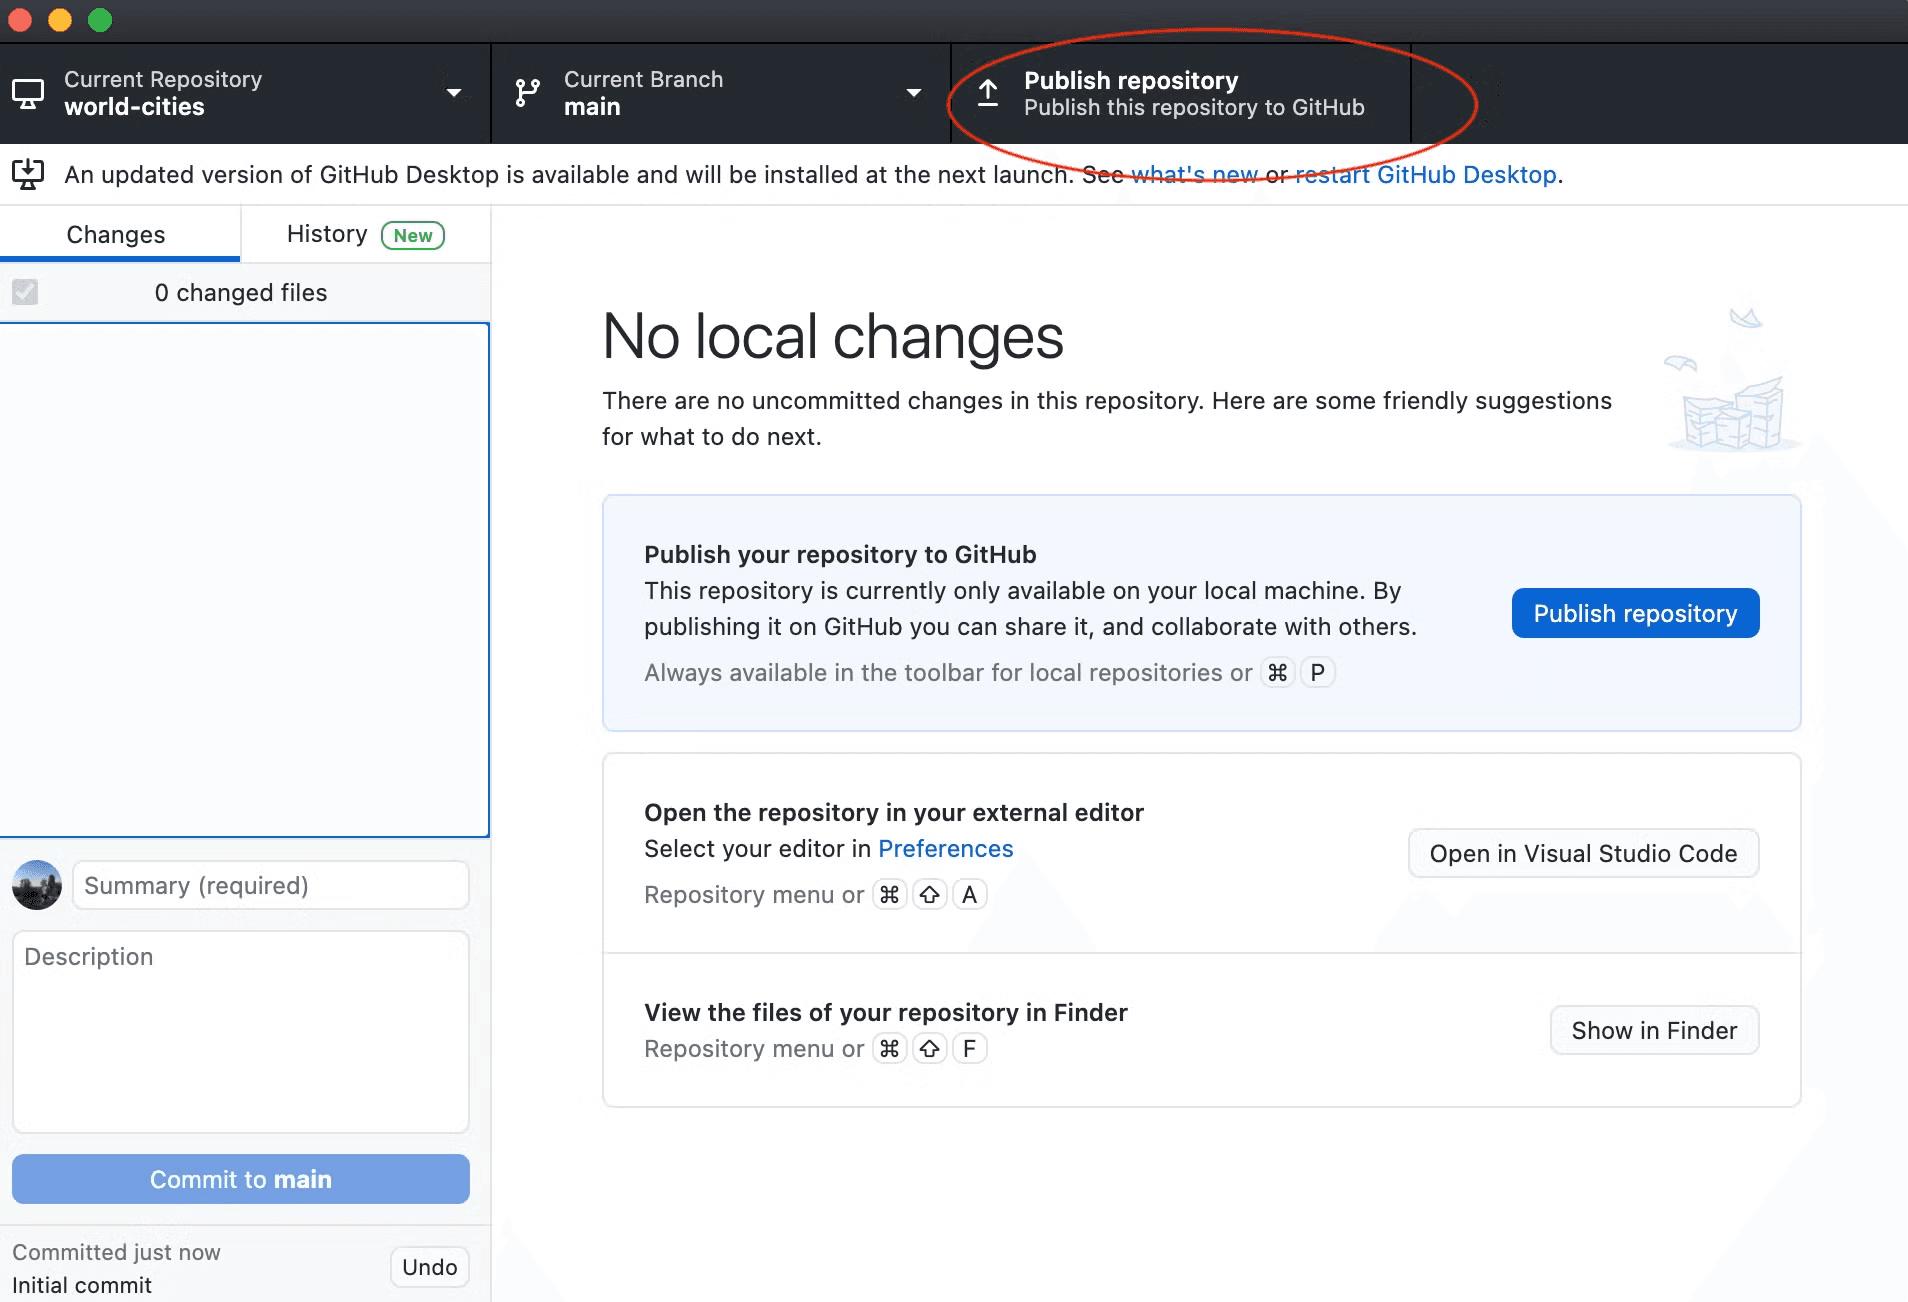The height and width of the screenshot is (1302, 1908).
Task: Click the green fullscreen window button
Action: [x=100, y=20]
